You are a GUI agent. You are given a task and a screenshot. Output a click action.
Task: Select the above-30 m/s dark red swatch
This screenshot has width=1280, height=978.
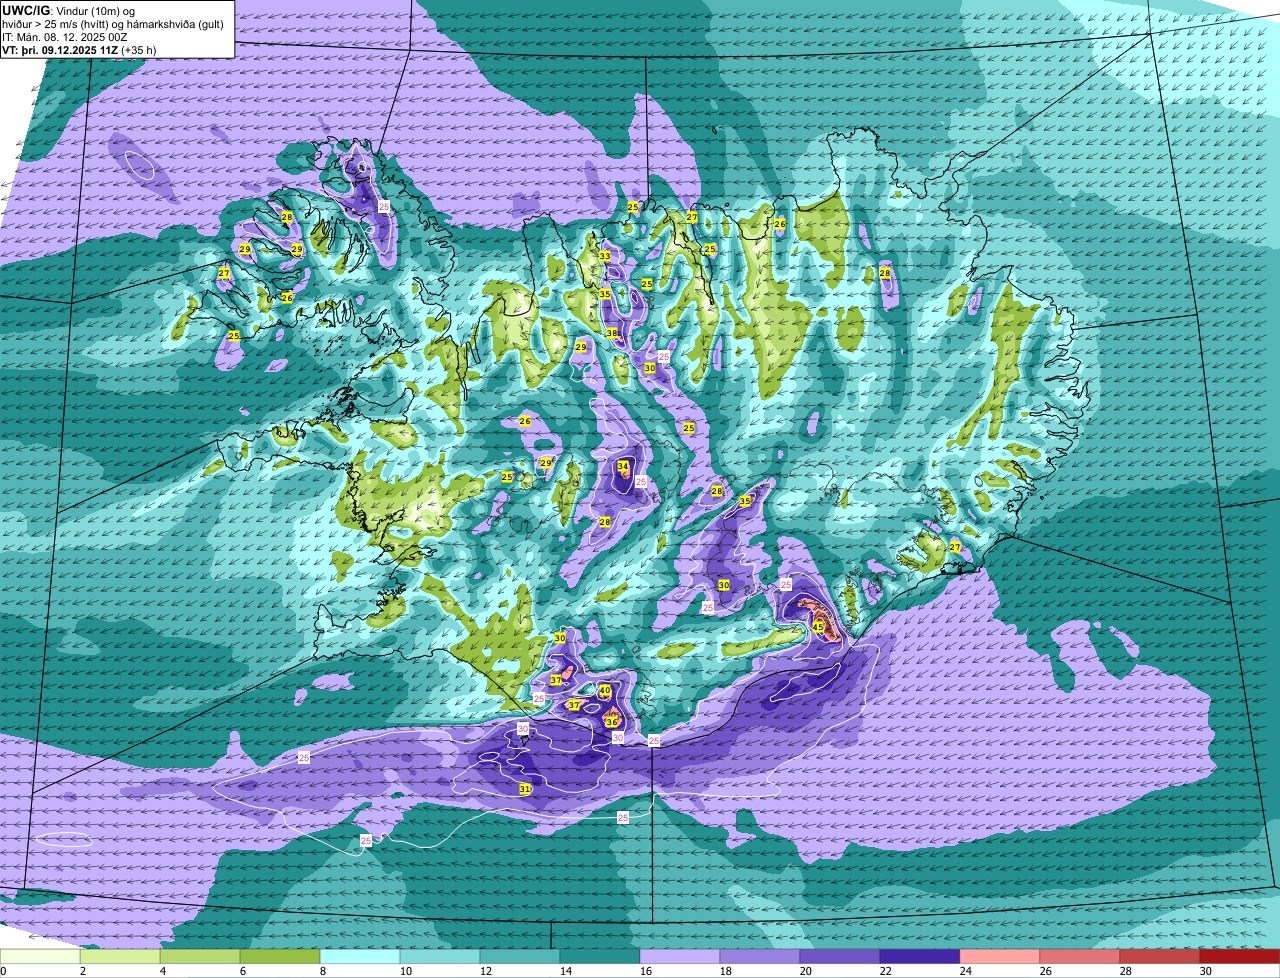pyautogui.click(x=1240, y=957)
